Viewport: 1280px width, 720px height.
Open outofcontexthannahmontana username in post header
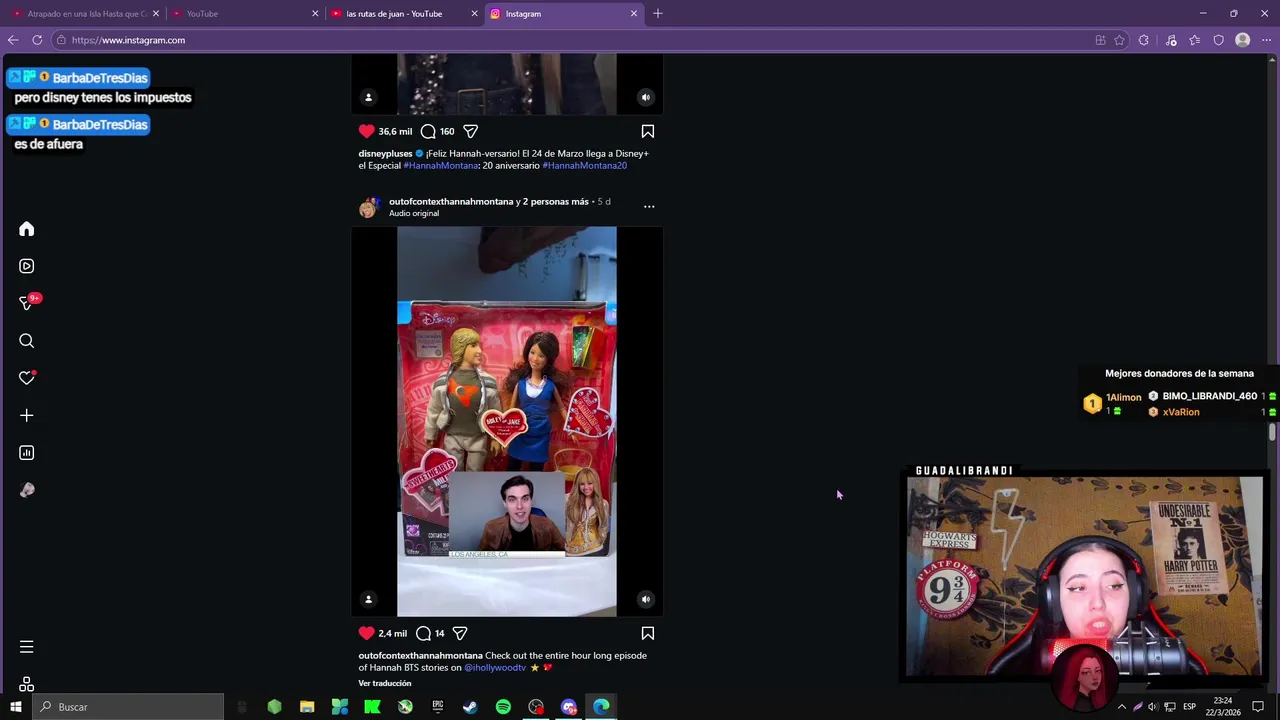tap(451, 201)
